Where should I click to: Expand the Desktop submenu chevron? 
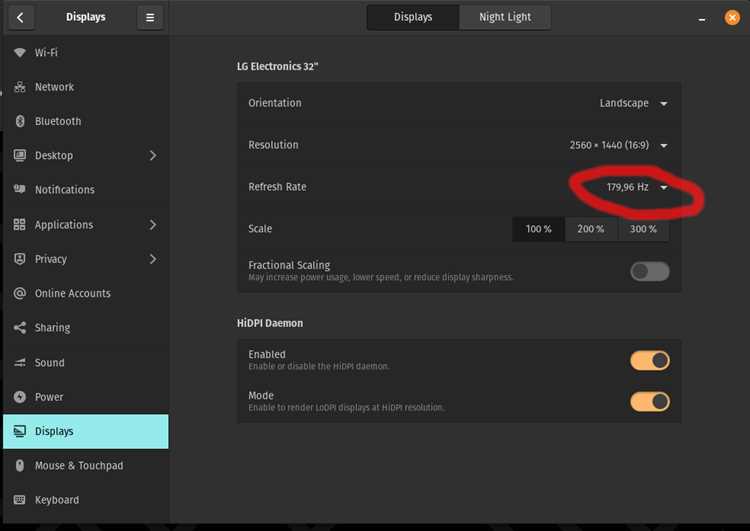pos(153,155)
